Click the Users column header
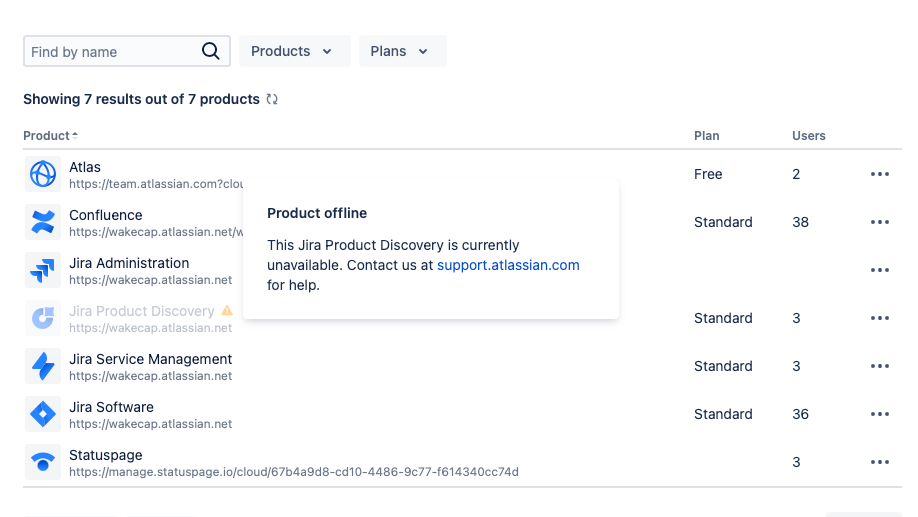 tap(809, 135)
